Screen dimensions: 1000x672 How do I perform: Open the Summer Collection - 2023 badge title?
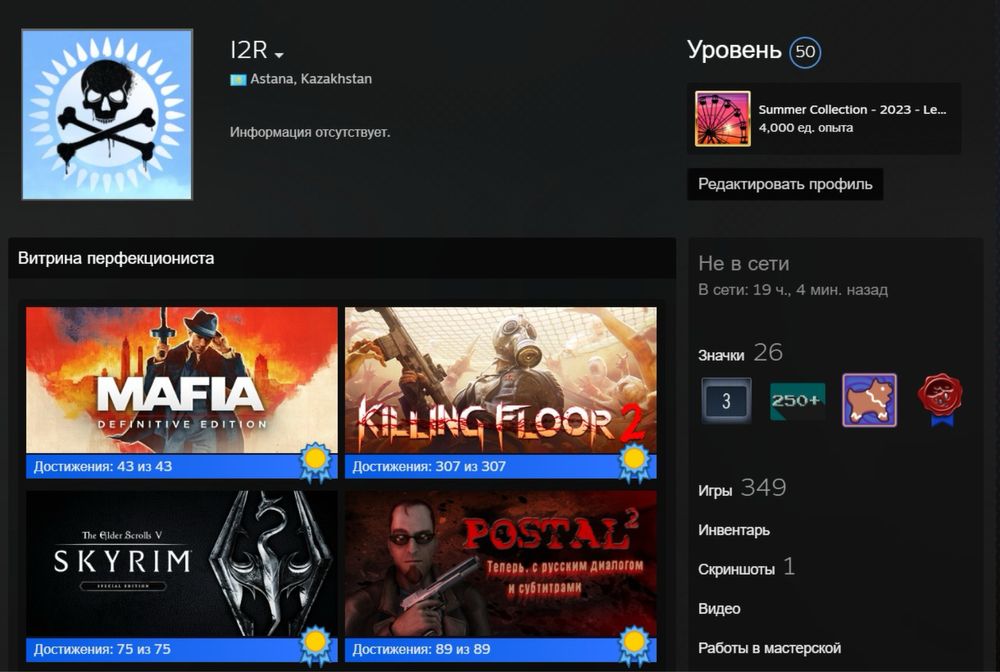tap(852, 110)
